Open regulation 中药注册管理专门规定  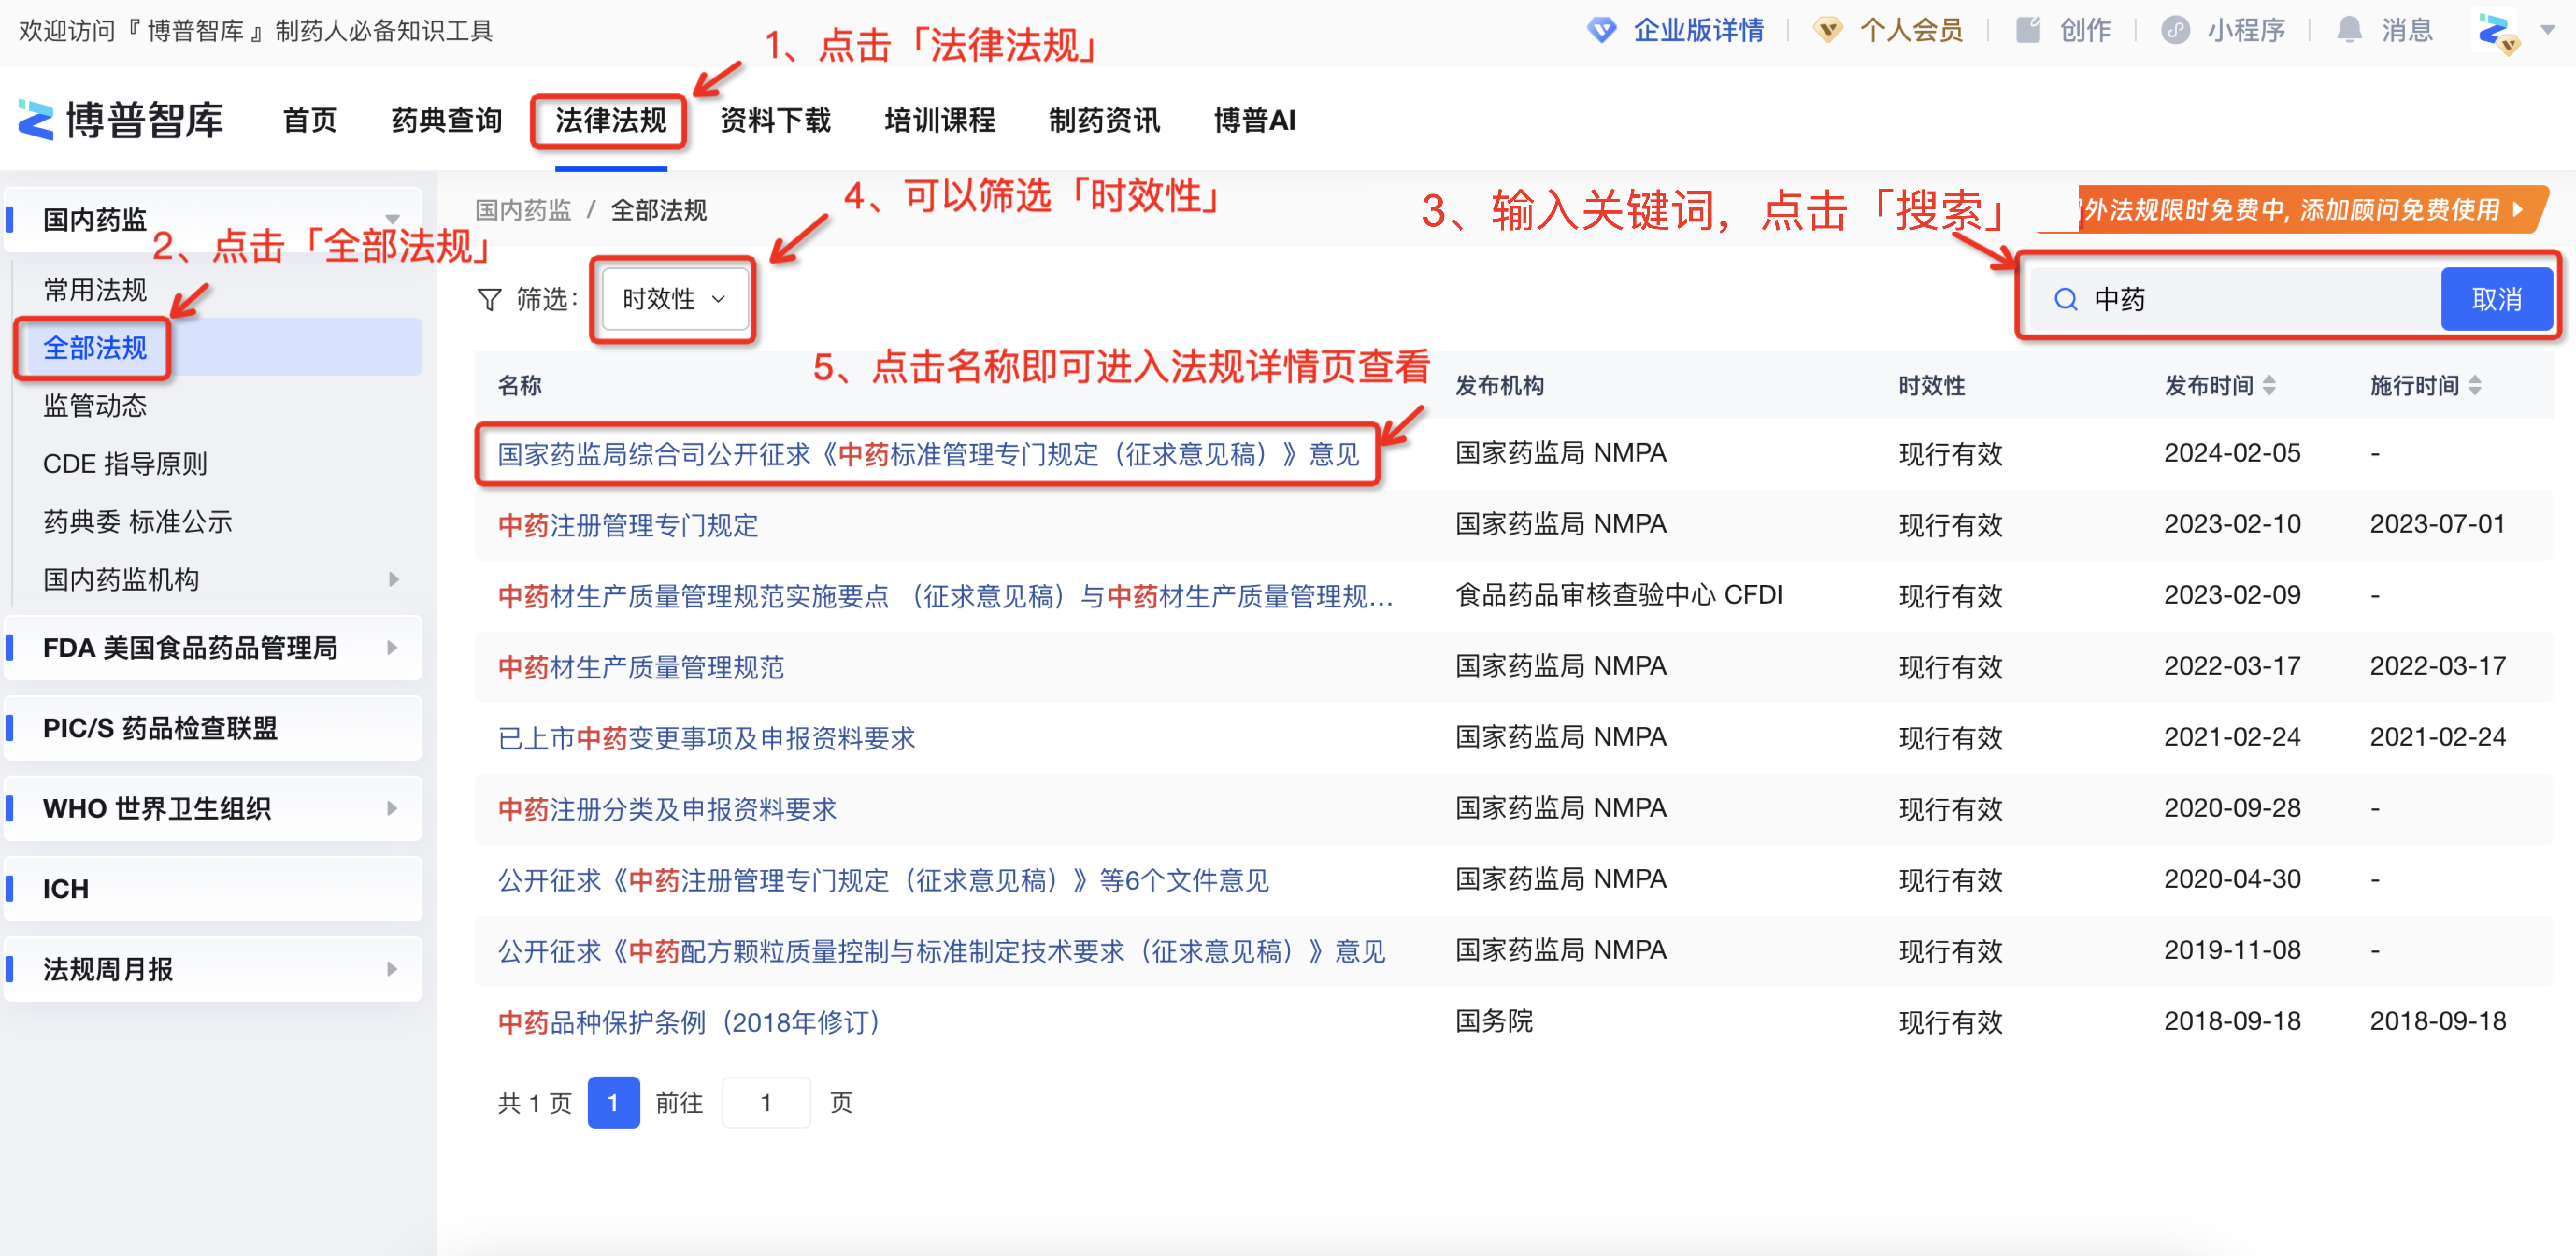pyautogui.click(x=628, y=525)
